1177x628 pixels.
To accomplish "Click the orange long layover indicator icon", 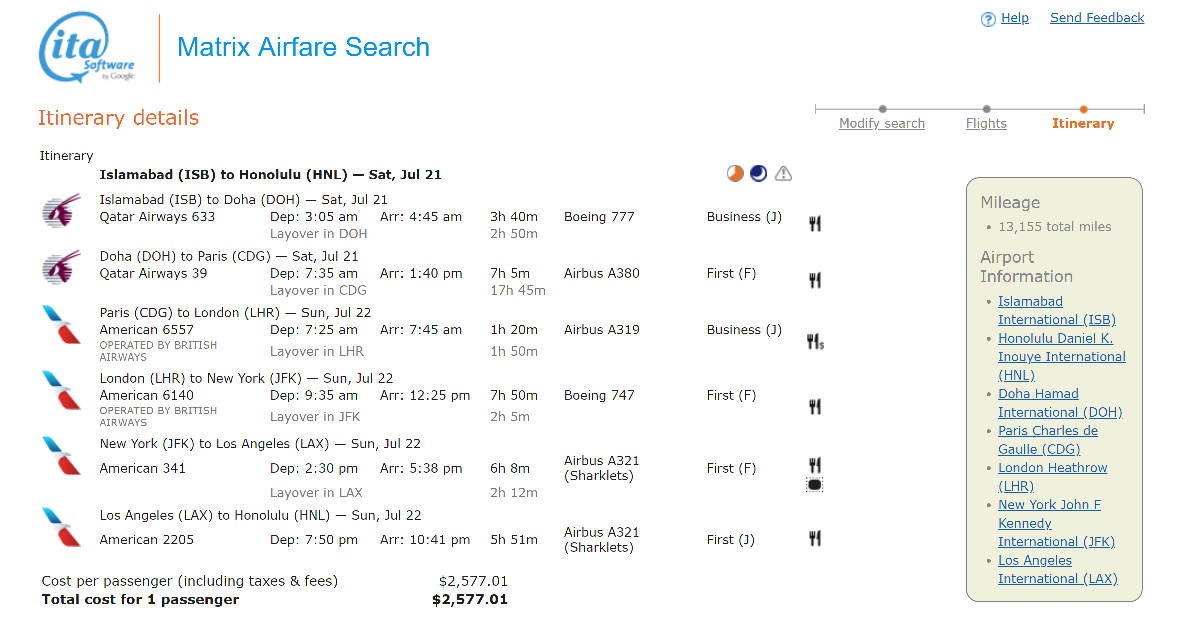I will 735,173.
